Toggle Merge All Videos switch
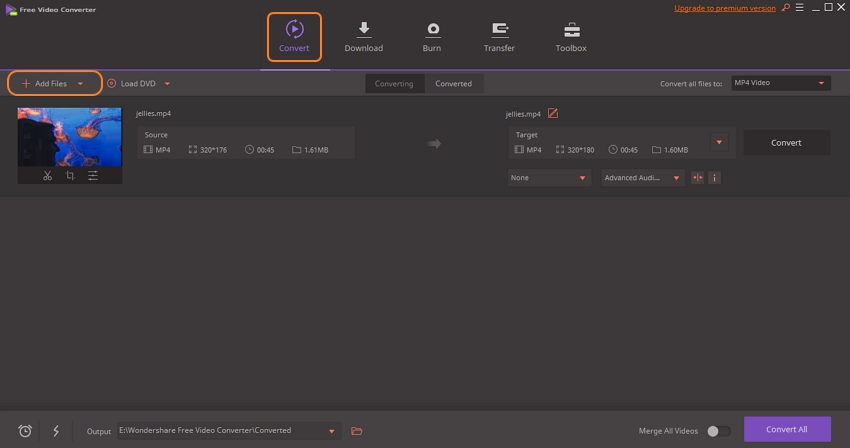The height and width of the screenshot is (448, 850). [x=718, y=431]
